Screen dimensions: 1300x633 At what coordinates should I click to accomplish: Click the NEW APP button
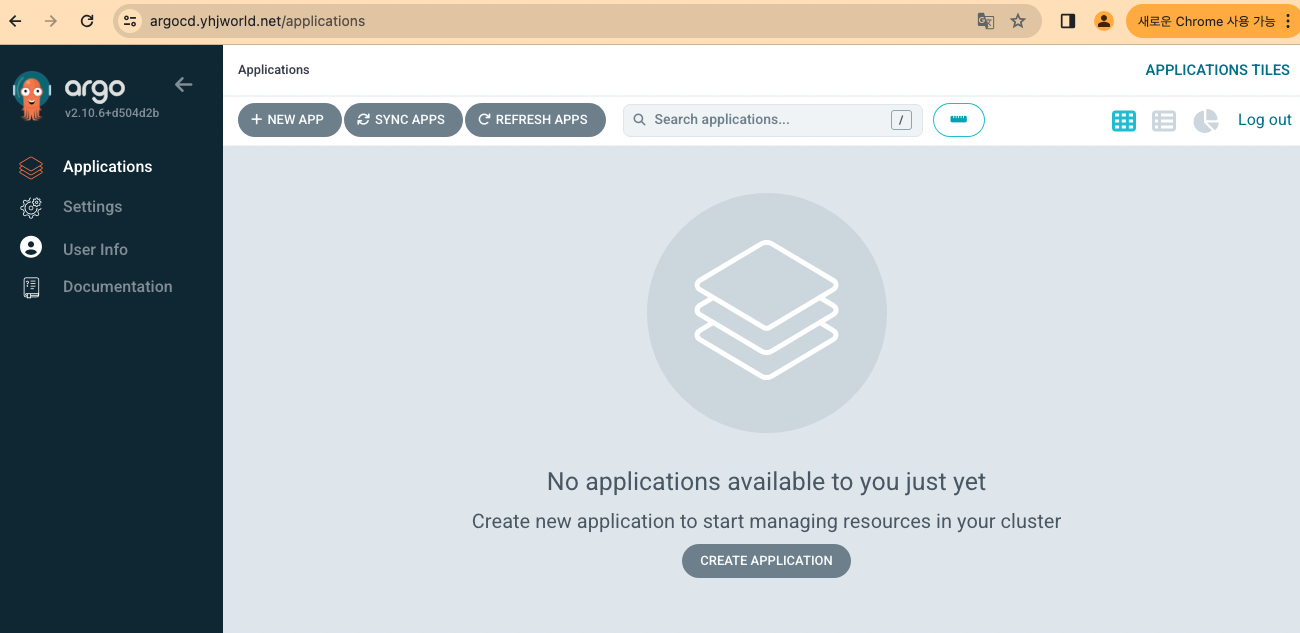coord(289,120)
